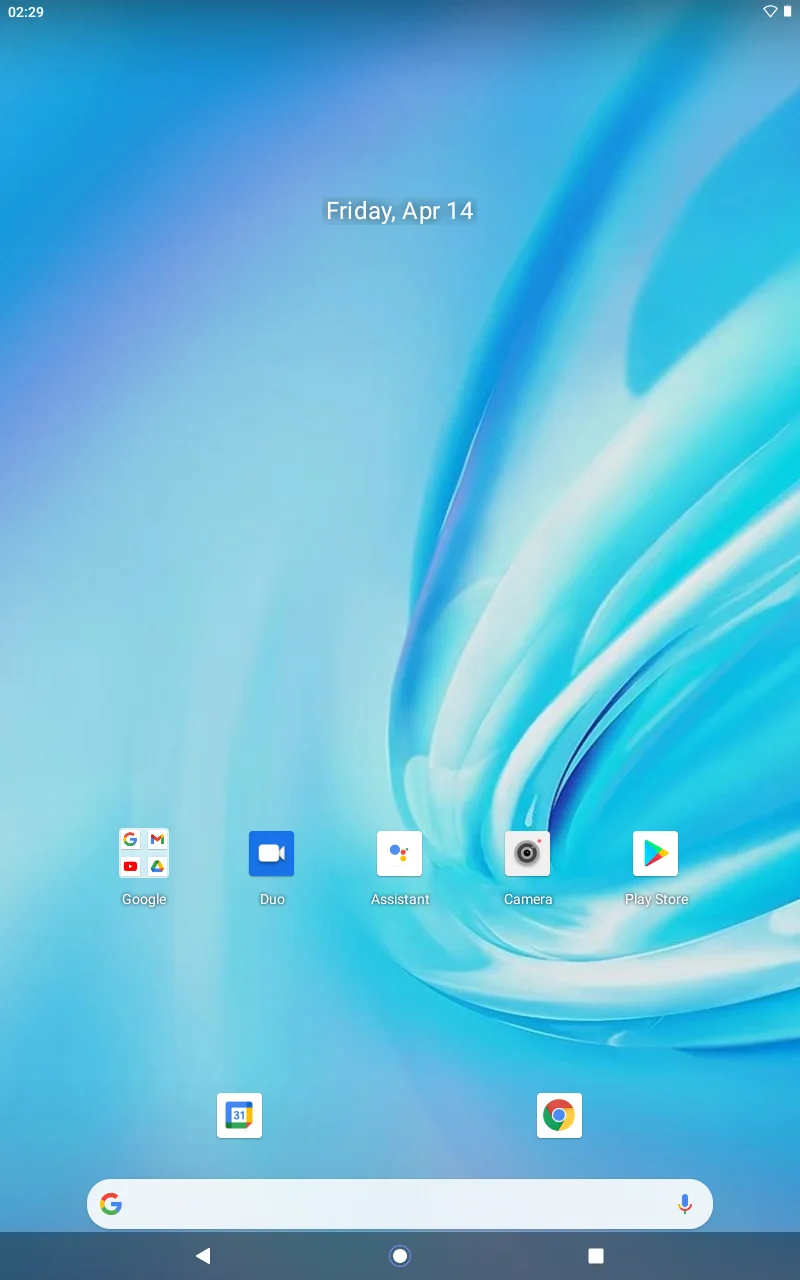Launch the Play Store
The height and width of the screenshot is (1280, 800).
(656, 853)
